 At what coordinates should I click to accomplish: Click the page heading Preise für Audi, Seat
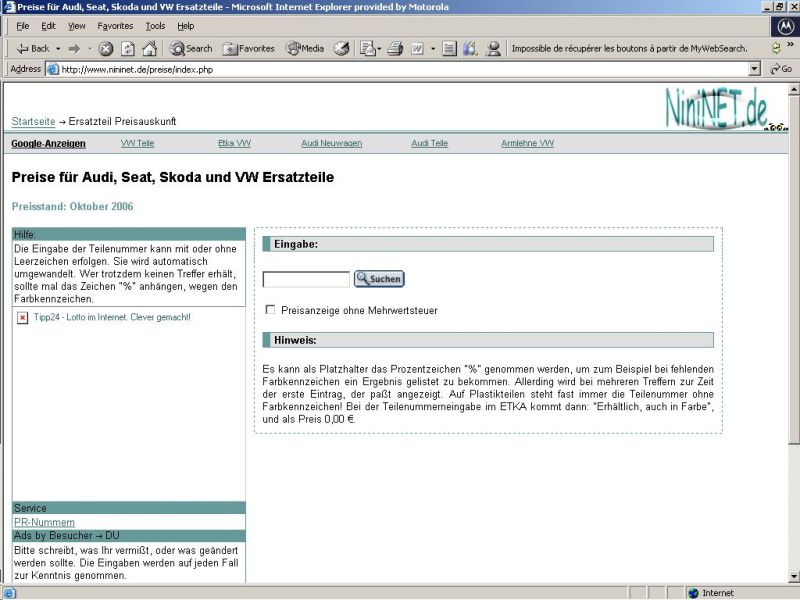pyautogui.click(x=172, y=177)
